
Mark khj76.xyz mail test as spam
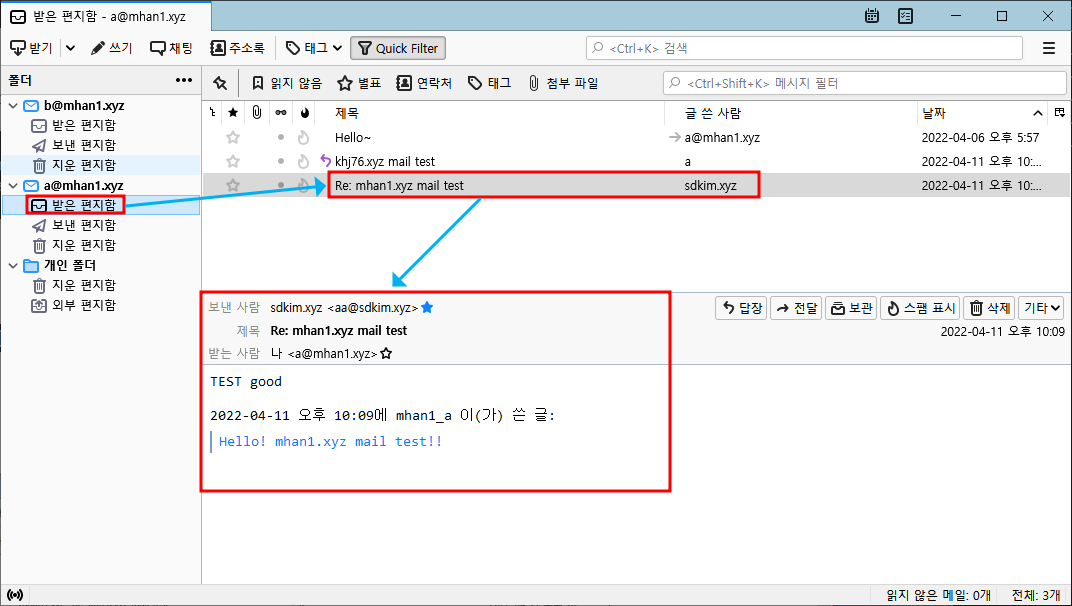pos(304,161)
